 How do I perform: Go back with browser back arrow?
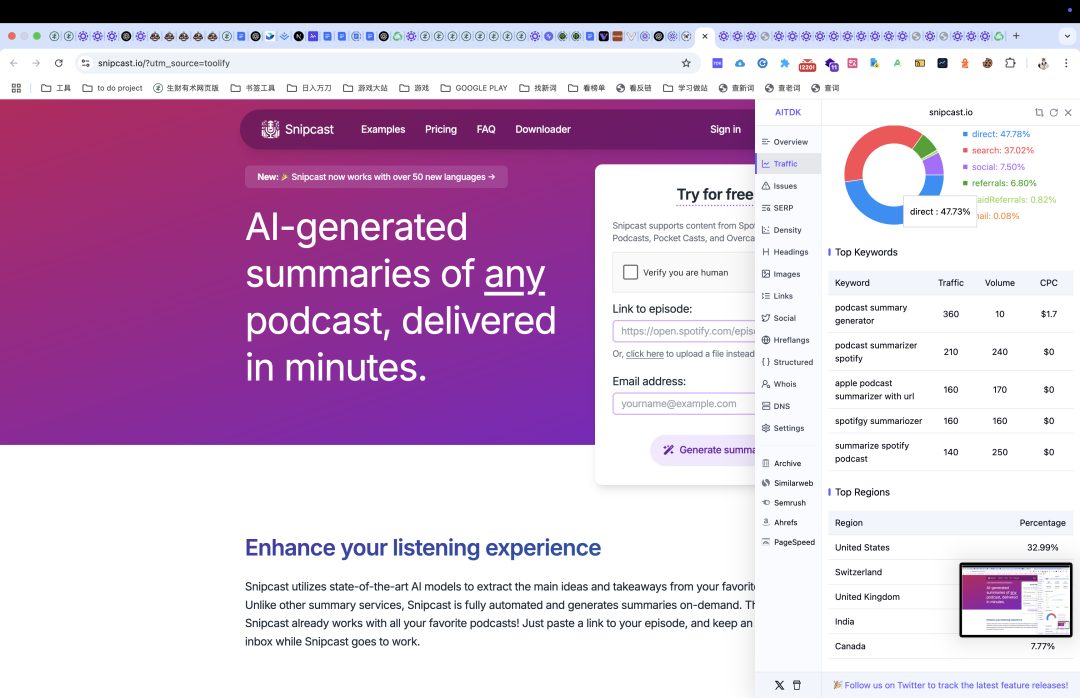[14, 63]
